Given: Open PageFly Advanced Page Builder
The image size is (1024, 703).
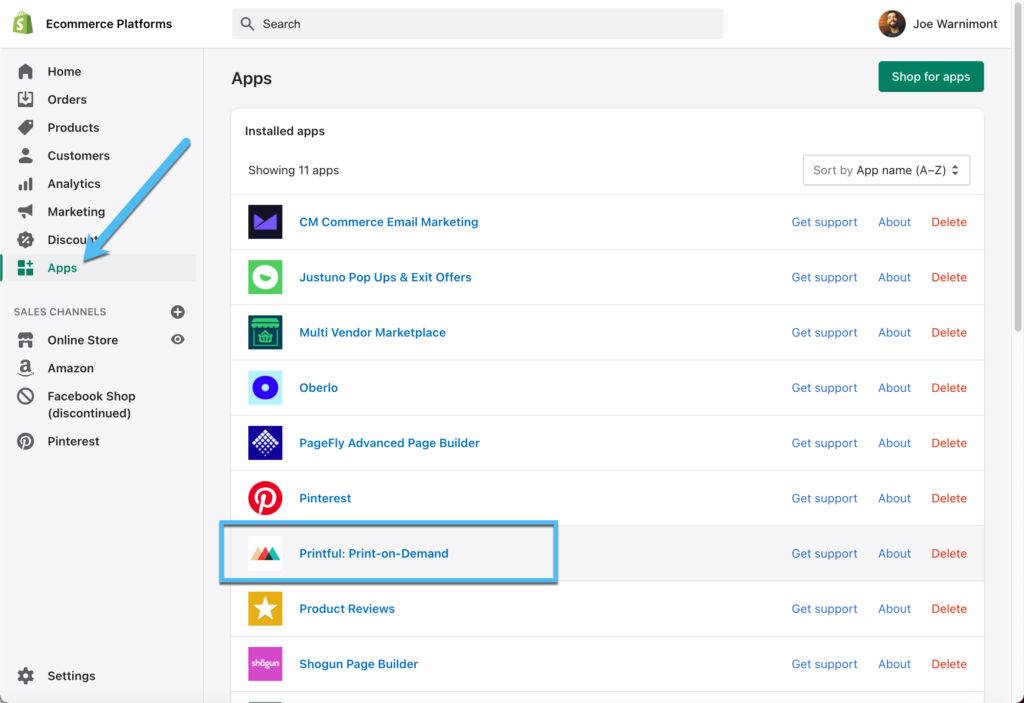Looking at the screenshot, I should (x=389, y=443).
